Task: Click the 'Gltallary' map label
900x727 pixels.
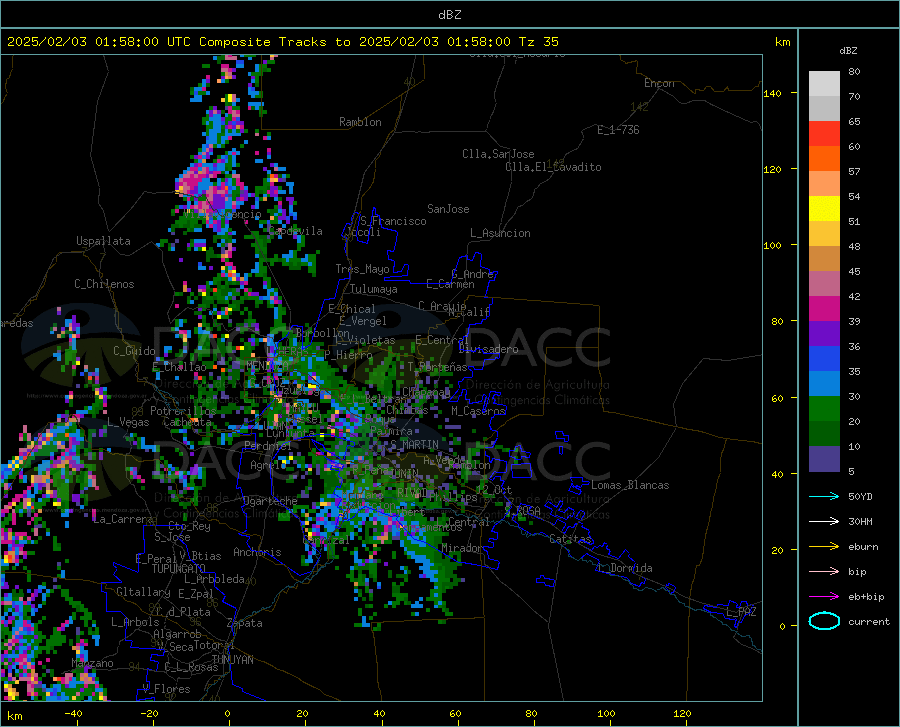Action: pyautogui.click(x=143, y=592)
